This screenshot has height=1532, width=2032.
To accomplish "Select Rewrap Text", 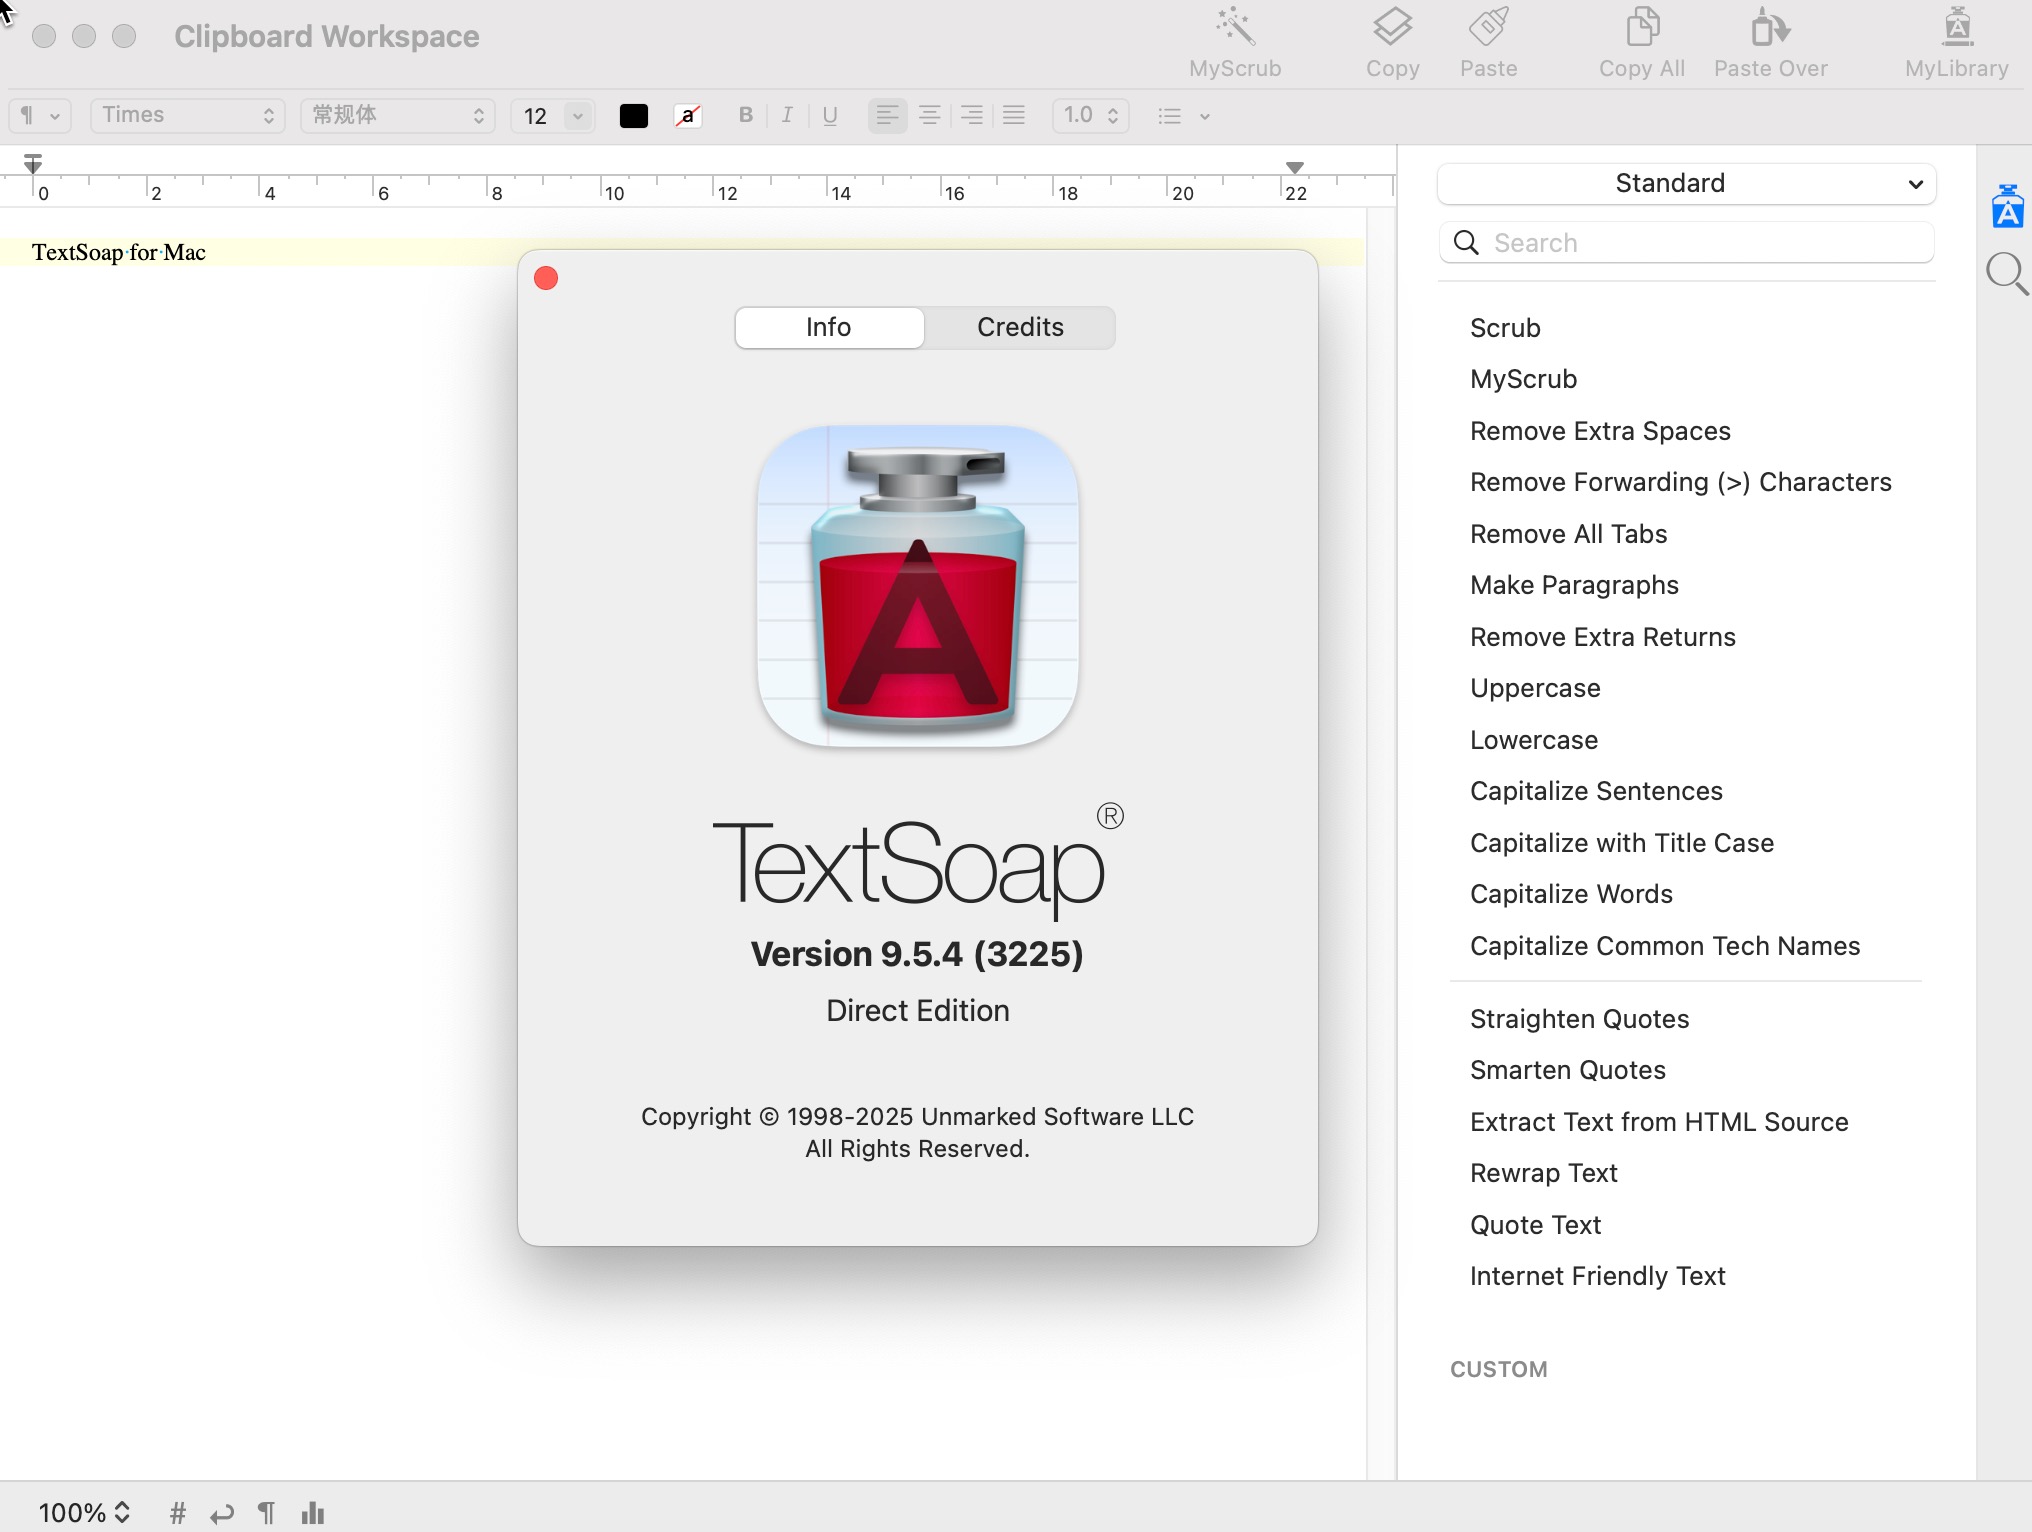I will click(1543, 1173).
